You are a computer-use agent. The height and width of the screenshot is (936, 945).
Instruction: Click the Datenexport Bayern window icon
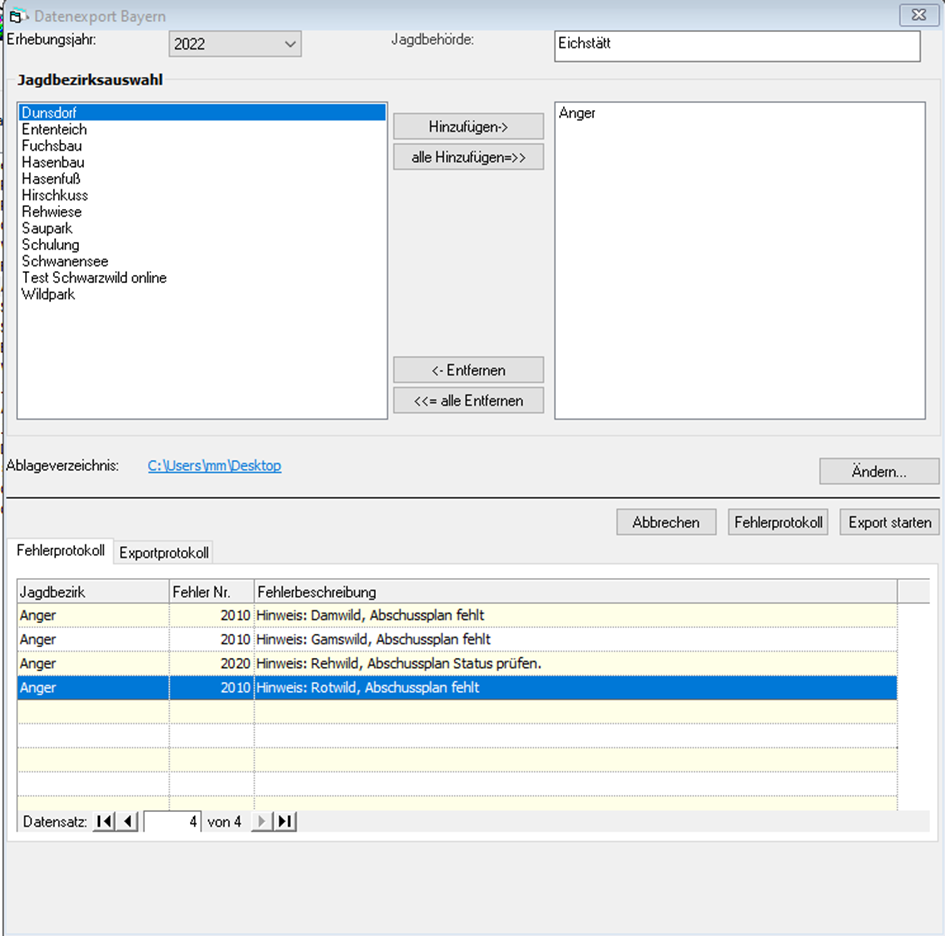[x=16, y=16]
